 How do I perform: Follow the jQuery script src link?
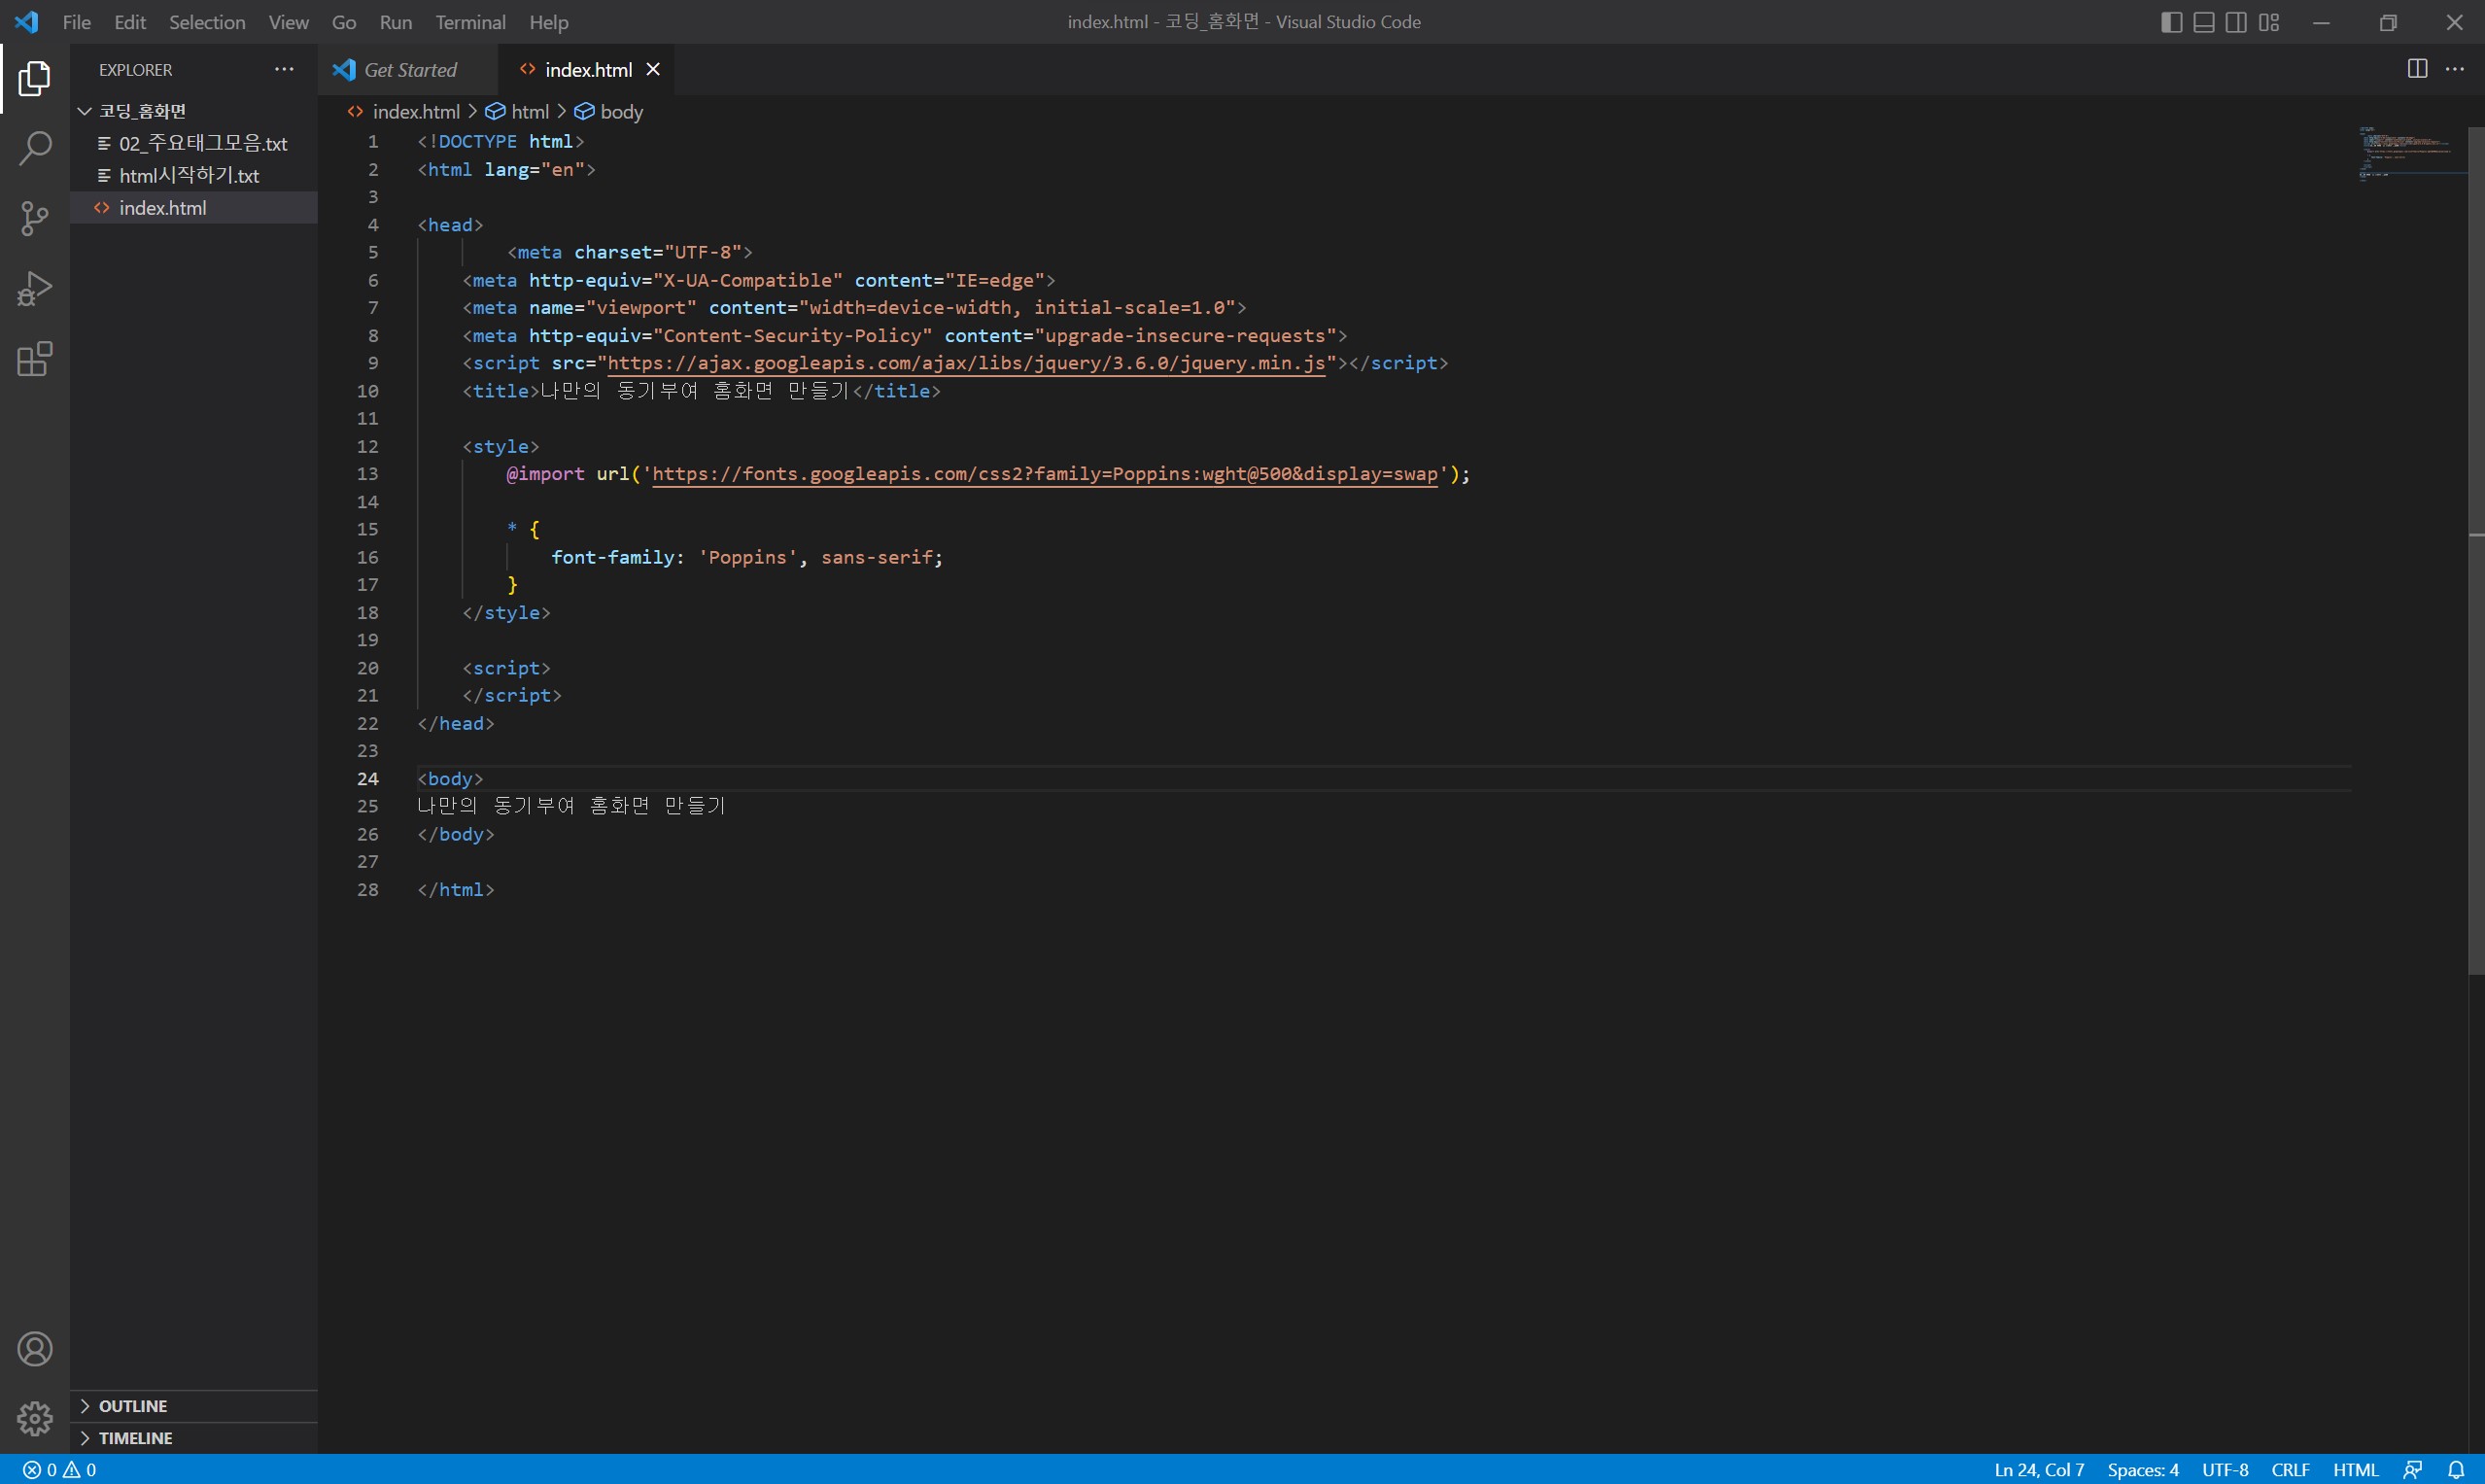[966, 363]
